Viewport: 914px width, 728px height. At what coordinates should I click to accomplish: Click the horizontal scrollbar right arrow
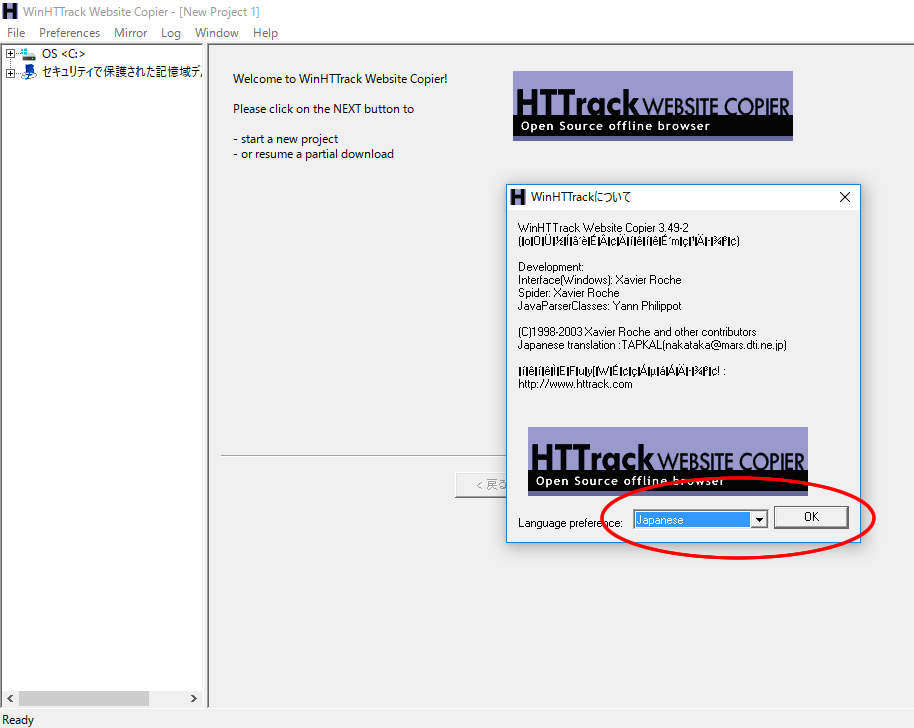[x=193, y=698]
